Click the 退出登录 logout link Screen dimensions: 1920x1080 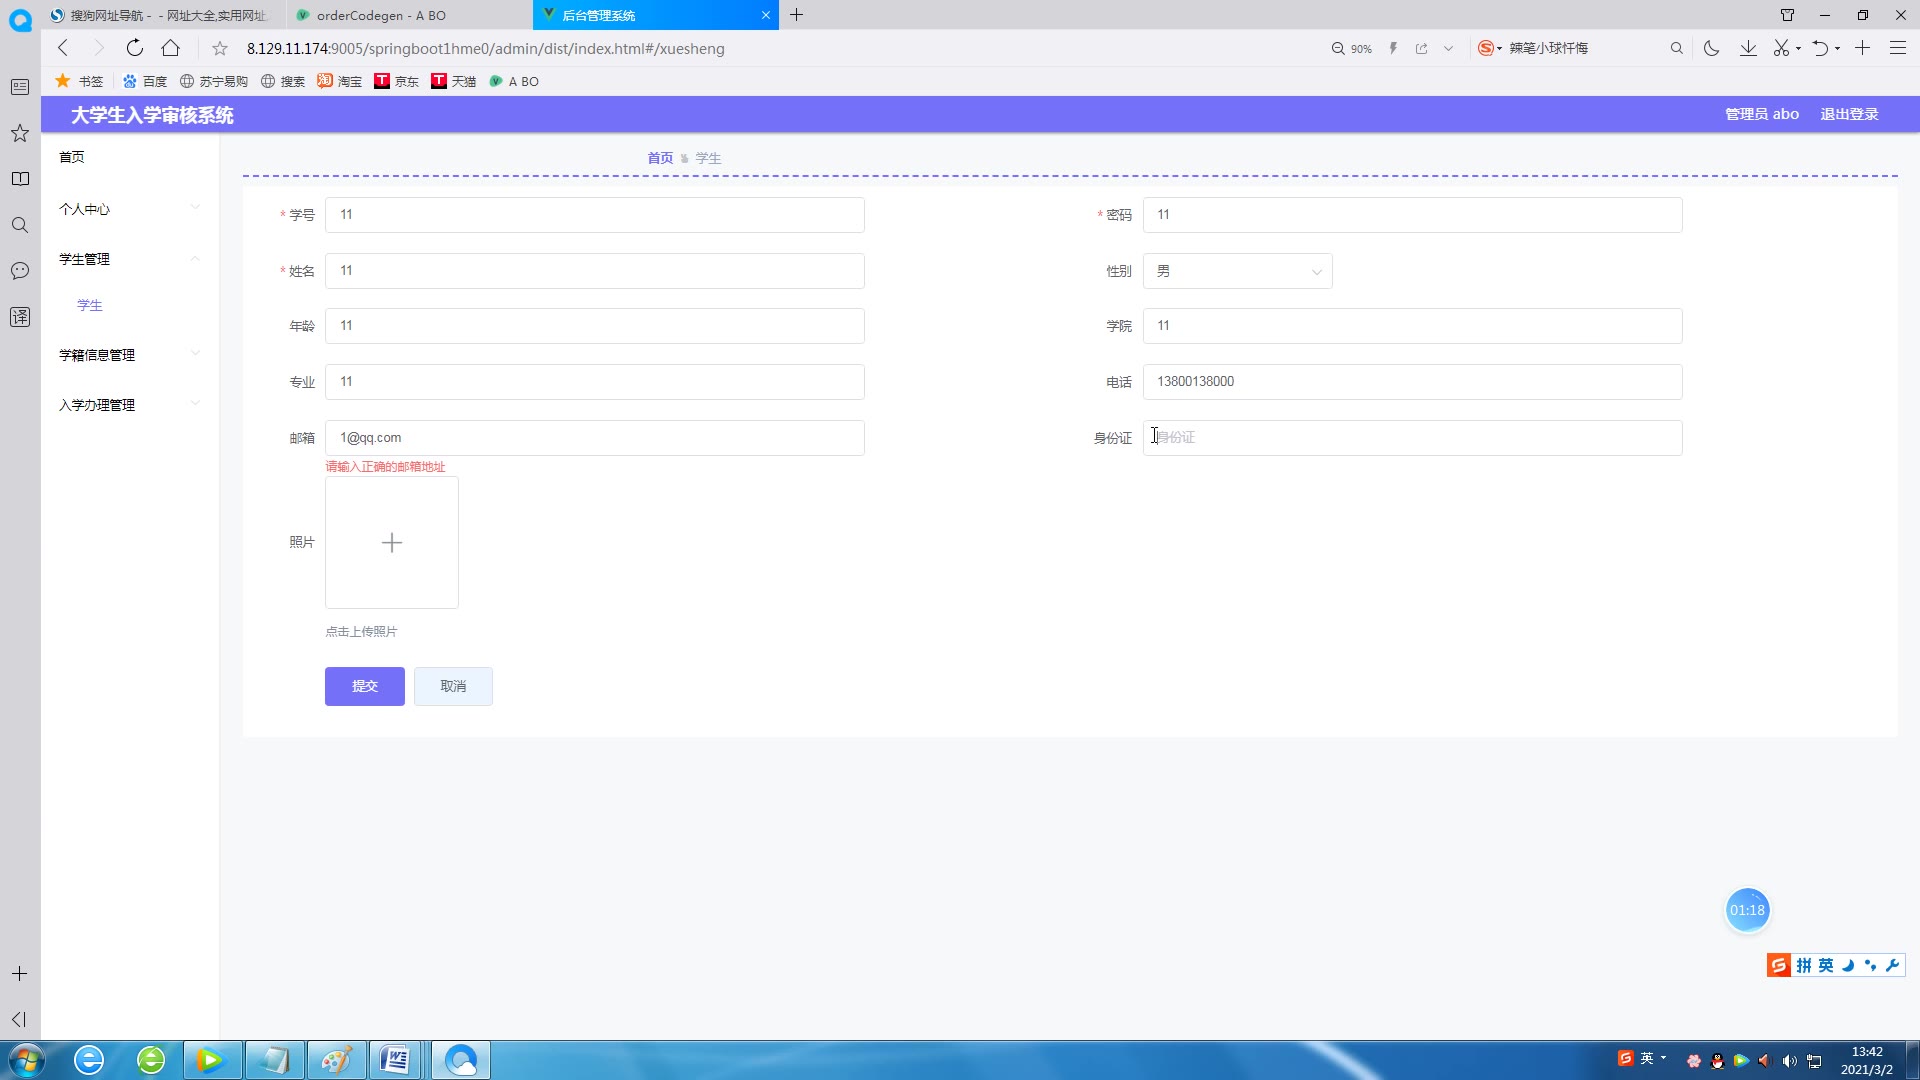[1849, 114]
